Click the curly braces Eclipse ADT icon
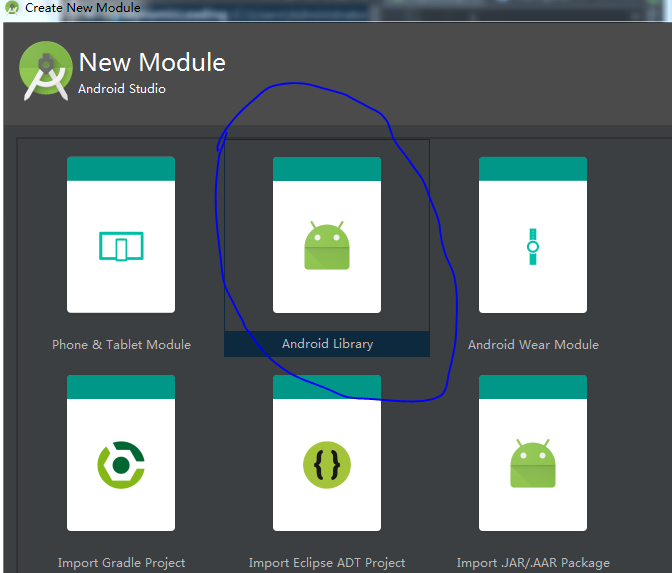 click(327, 465)
